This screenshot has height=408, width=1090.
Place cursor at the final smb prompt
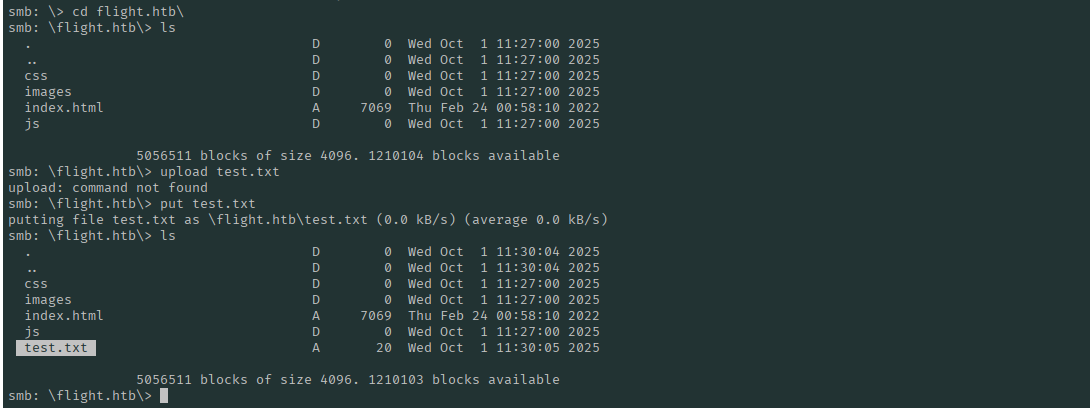click(x=163, y=396)
